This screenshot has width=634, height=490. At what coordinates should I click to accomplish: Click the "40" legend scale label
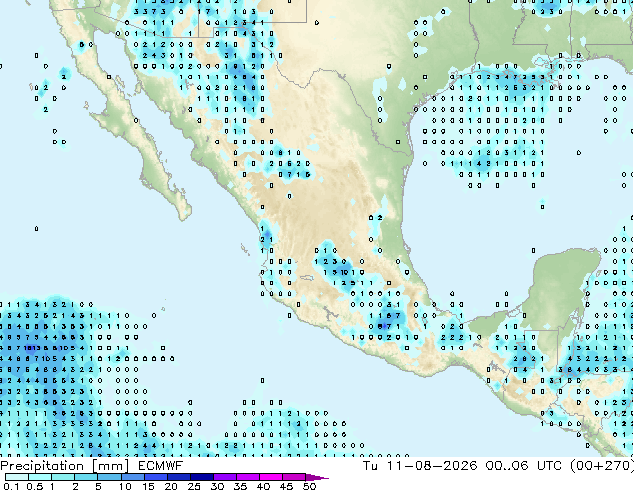pos(263,486)
